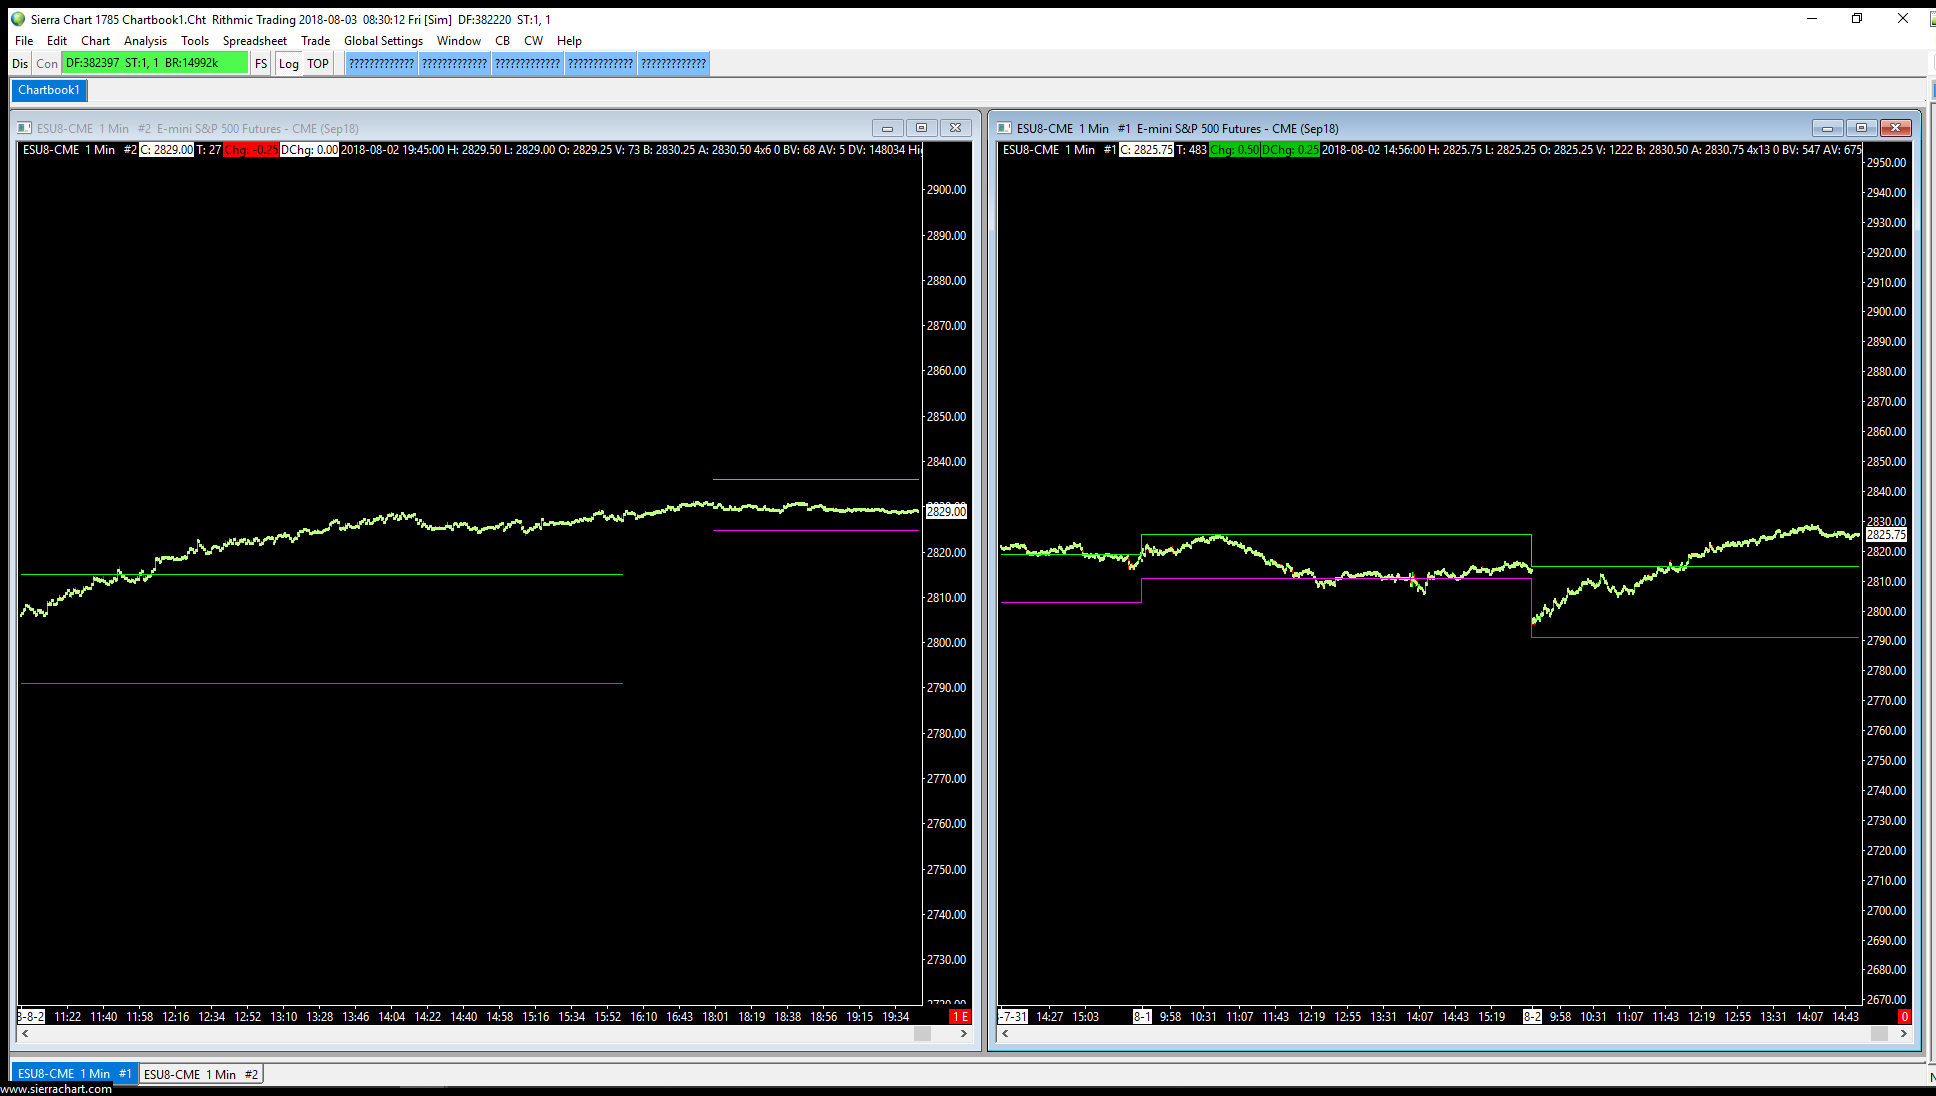Viewport: 1936px width, 1096px height.
Task: Click right chart horizontal scrollbar thumb
Action: coord(1879,1034)
